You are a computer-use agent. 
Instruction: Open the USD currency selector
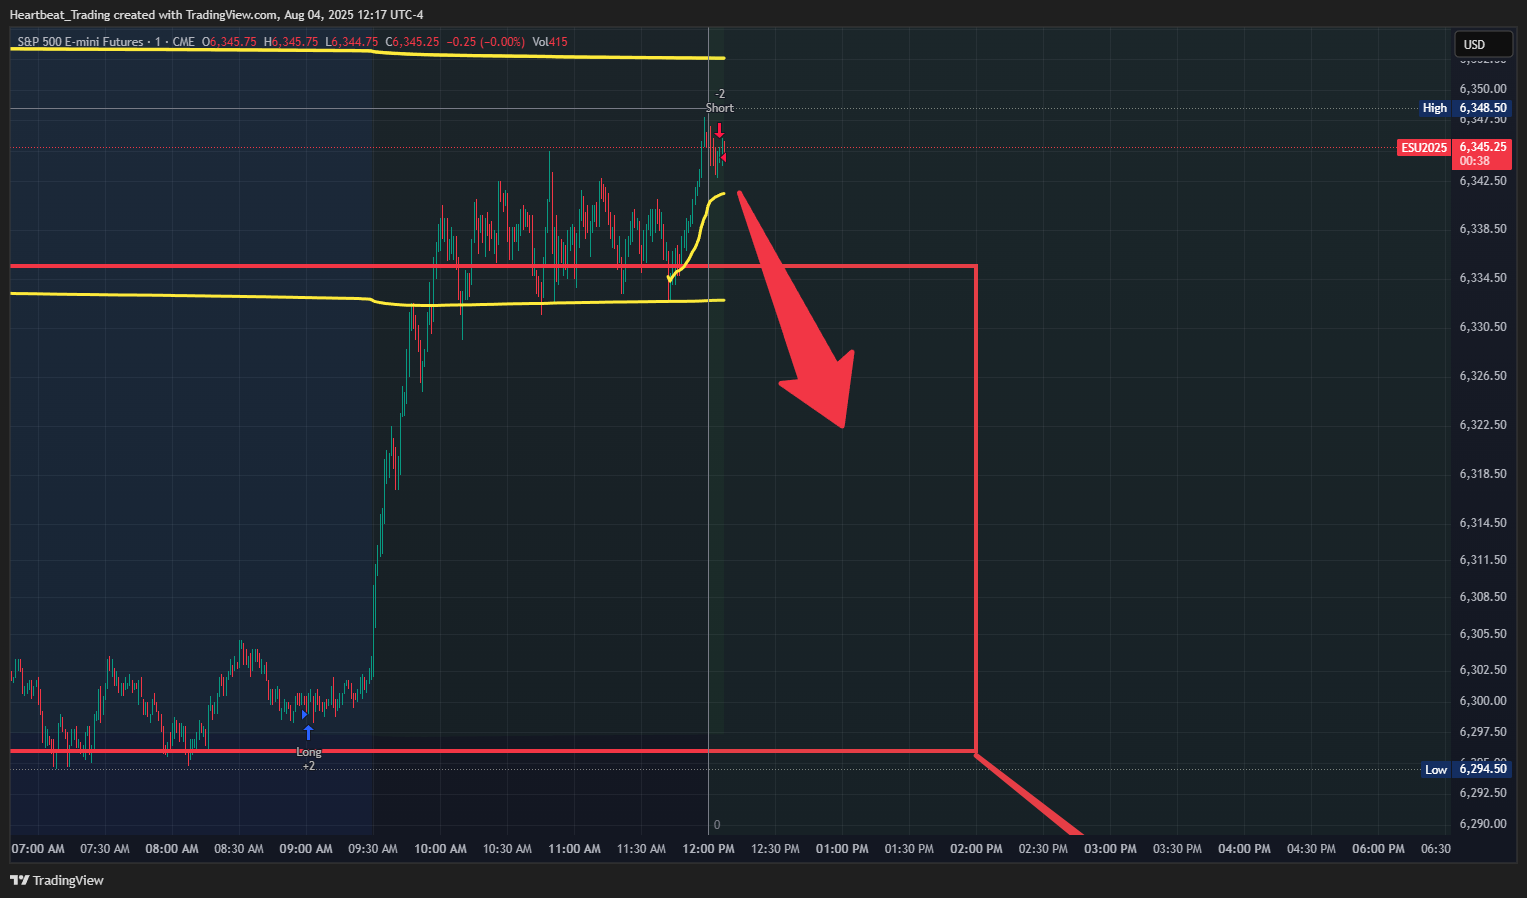tap(1482, 44)
